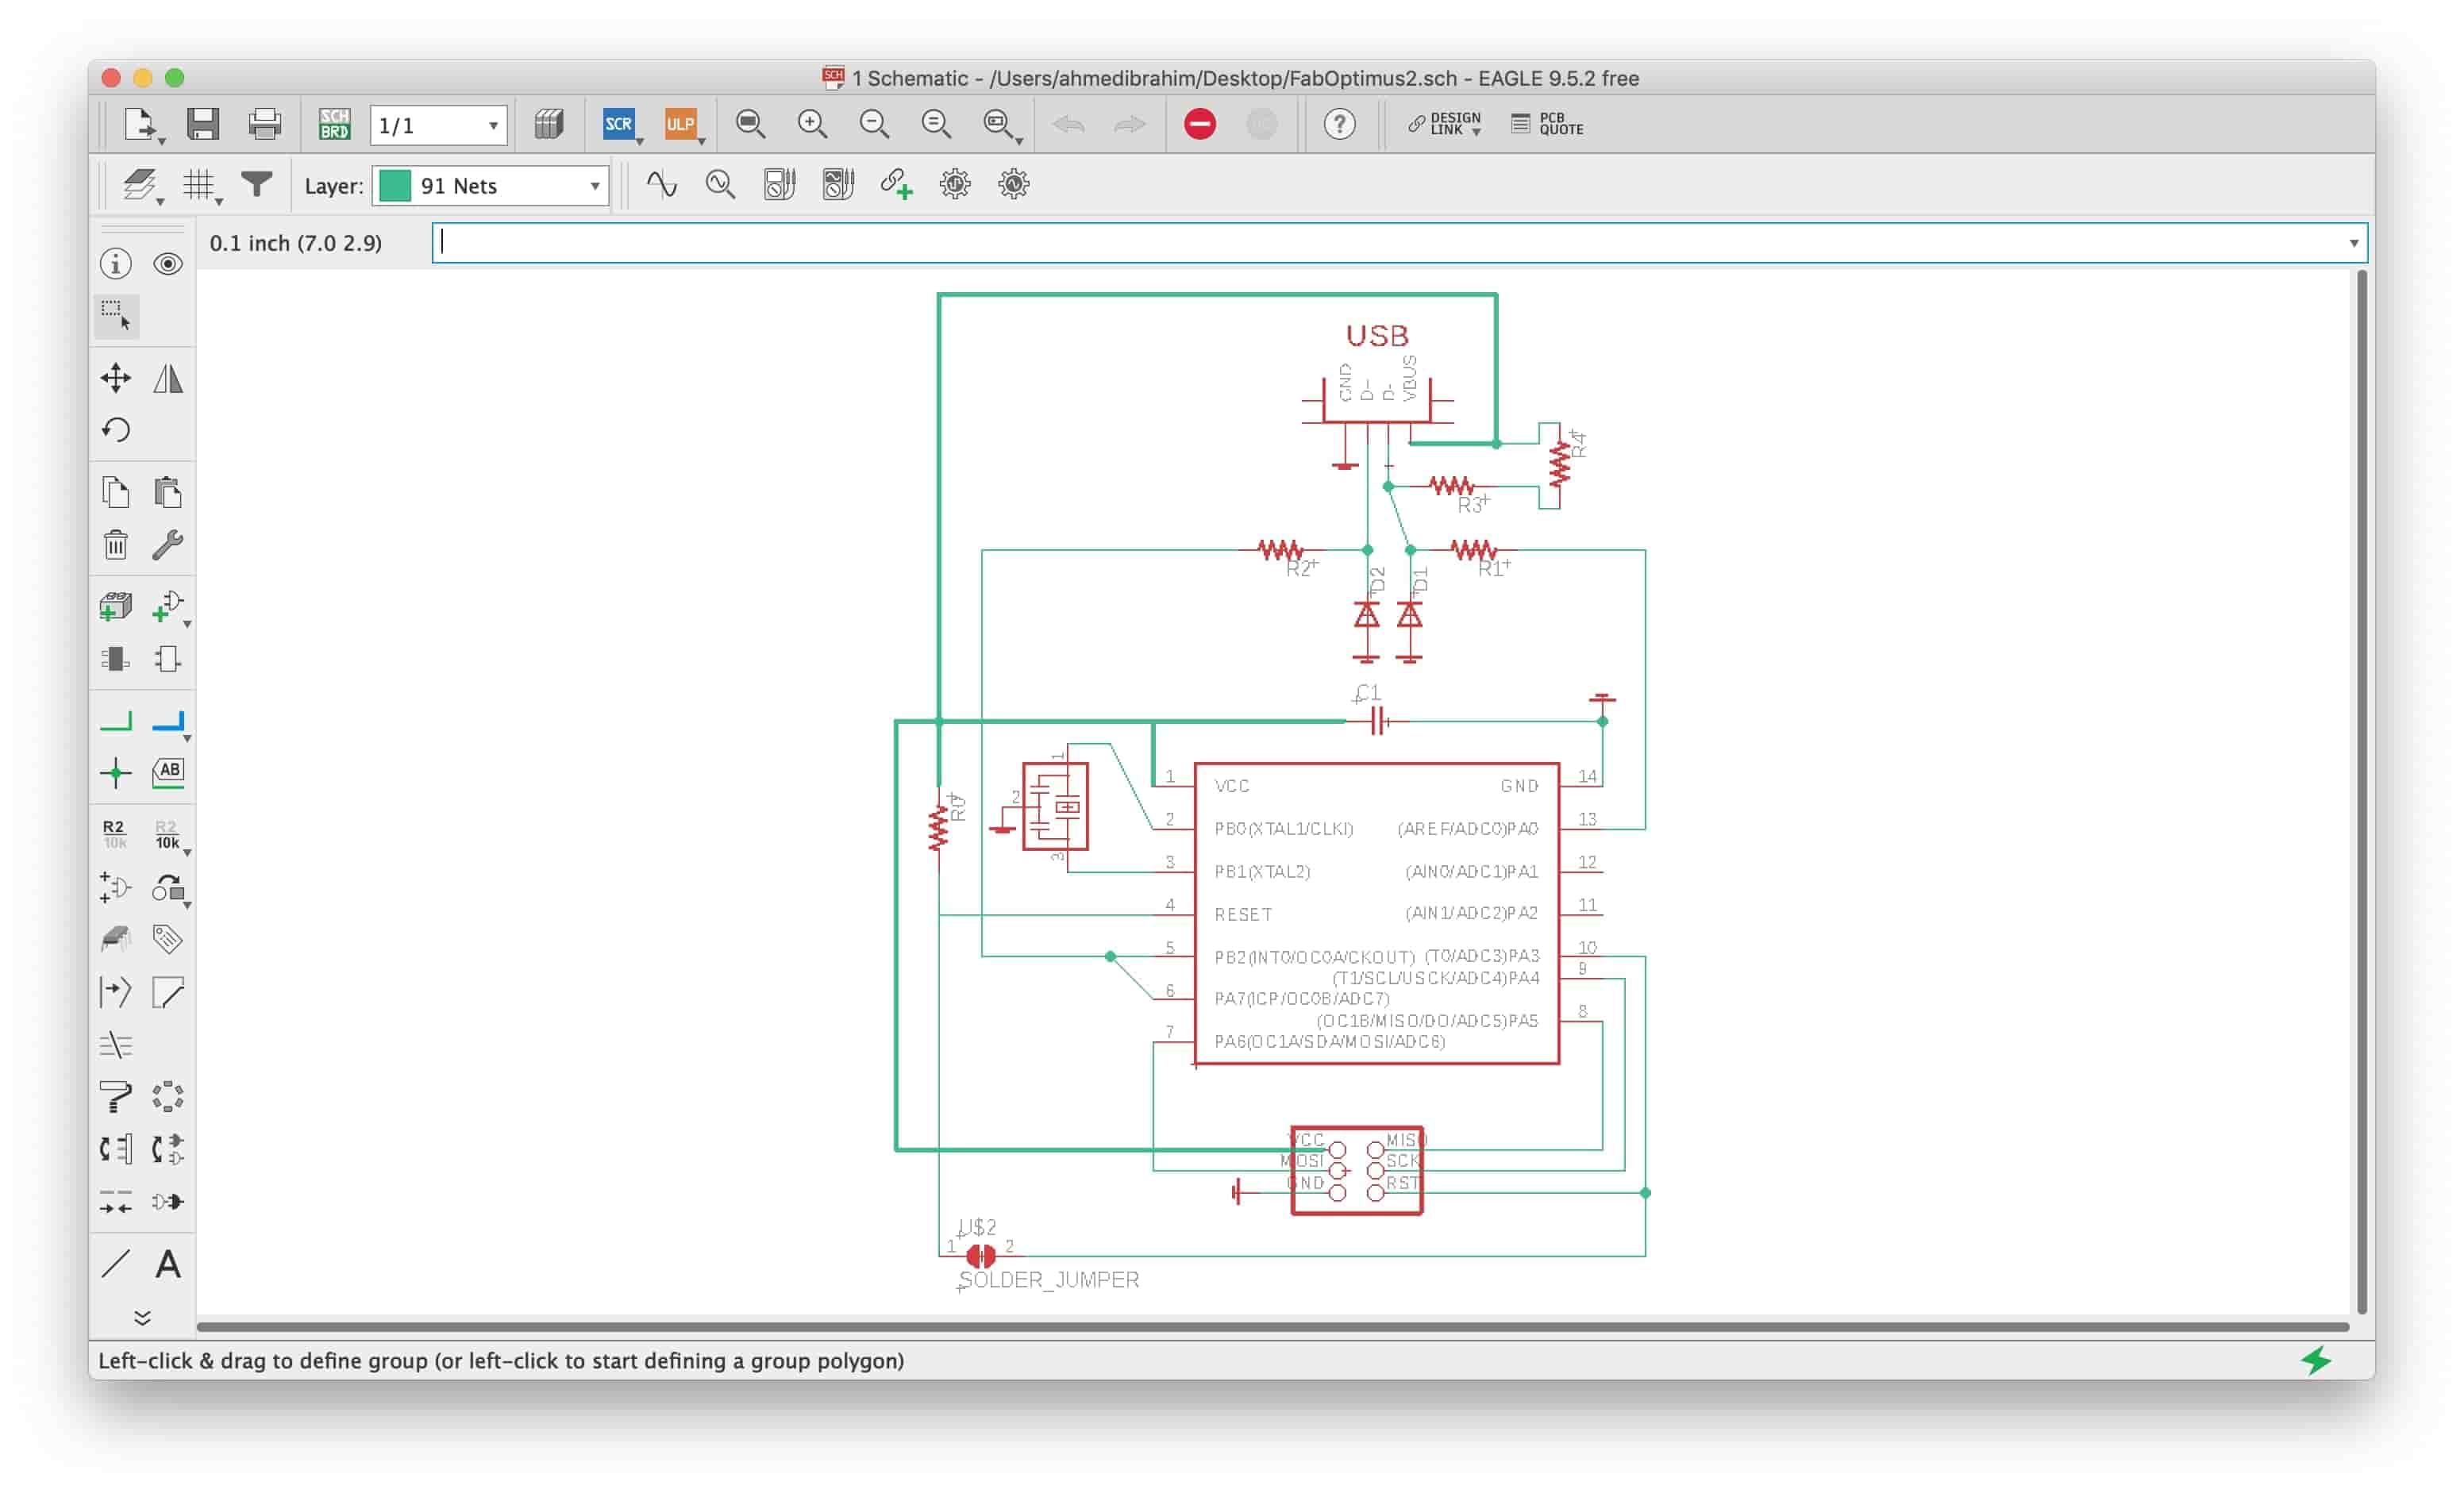The width and height of the screenshot is (2464, 1497).
Task: Click the Save document icon
Action: pos(203,124)
